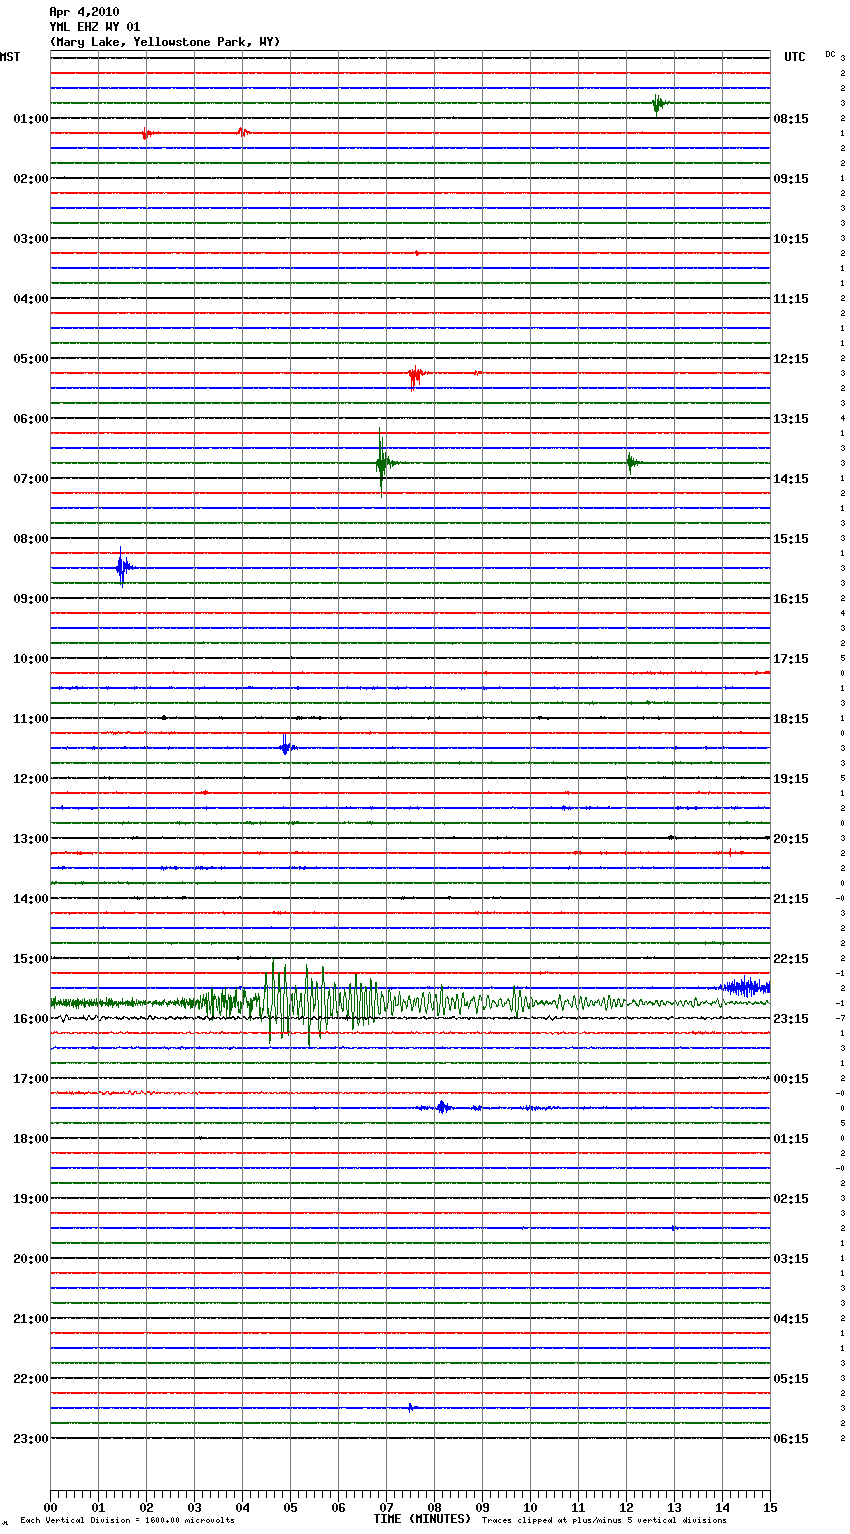
Task: Click minute tick label "03" on time axis
Action: pyautogui.click(x=194, y=1507)
